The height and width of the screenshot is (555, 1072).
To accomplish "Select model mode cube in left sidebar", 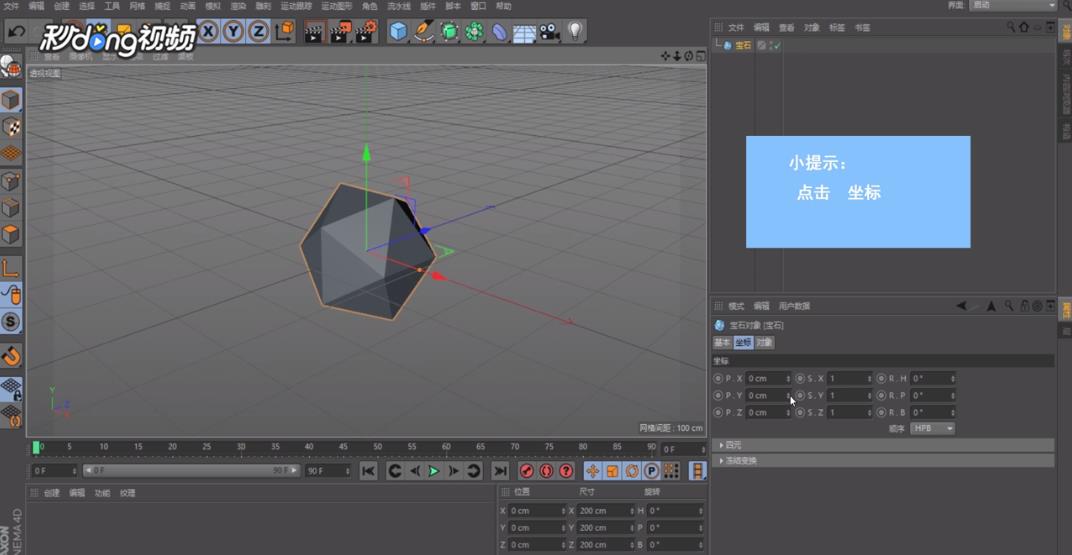I will tap(11, 100).
